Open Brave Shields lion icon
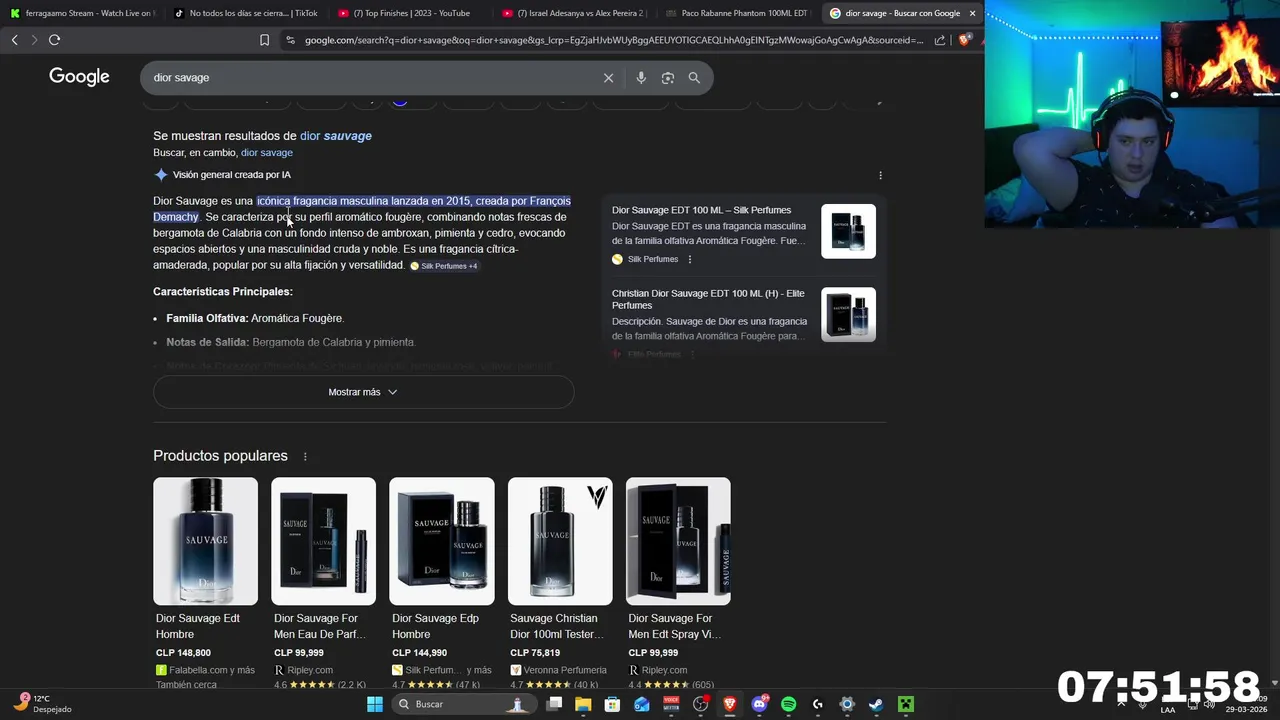The height and width of the screenshot is (720, 1280). pyautogui.click(x=964, y=40)
